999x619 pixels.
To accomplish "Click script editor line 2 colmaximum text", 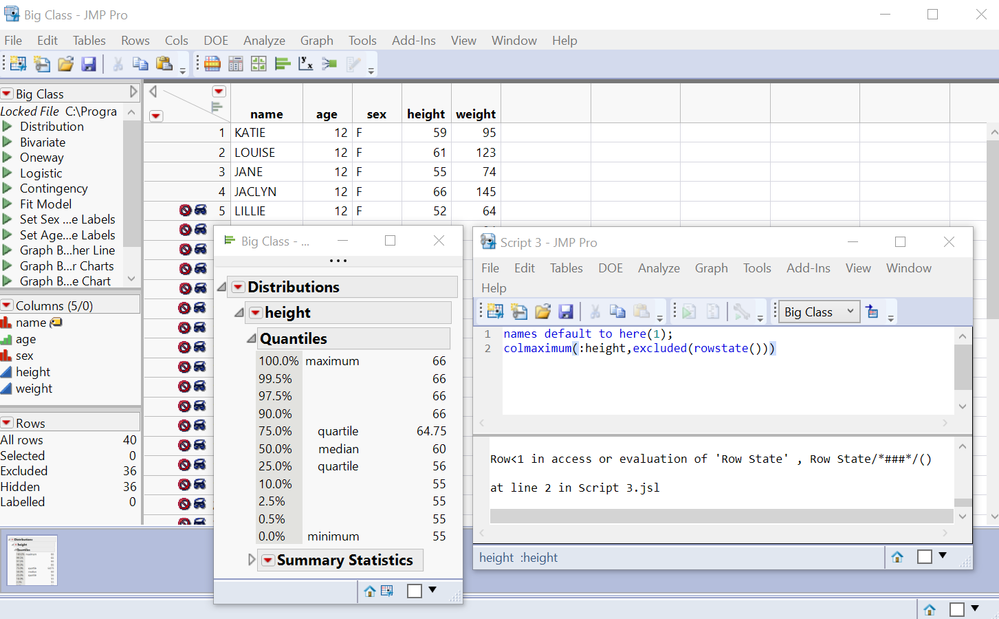I will (639, 348).
